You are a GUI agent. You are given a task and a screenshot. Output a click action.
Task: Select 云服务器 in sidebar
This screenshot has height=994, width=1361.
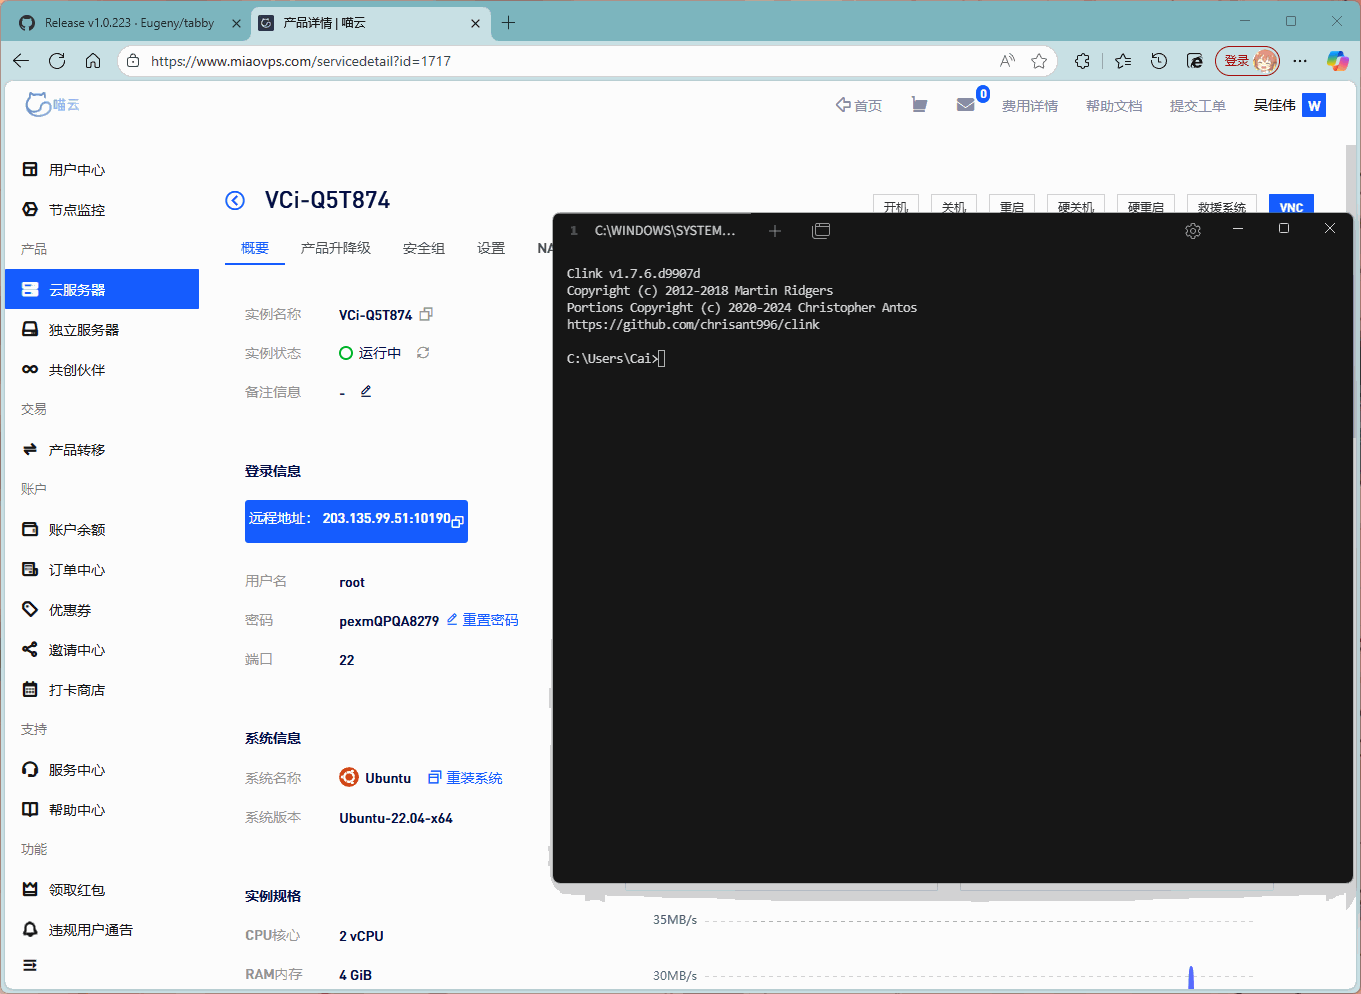(x=102, y=289)
